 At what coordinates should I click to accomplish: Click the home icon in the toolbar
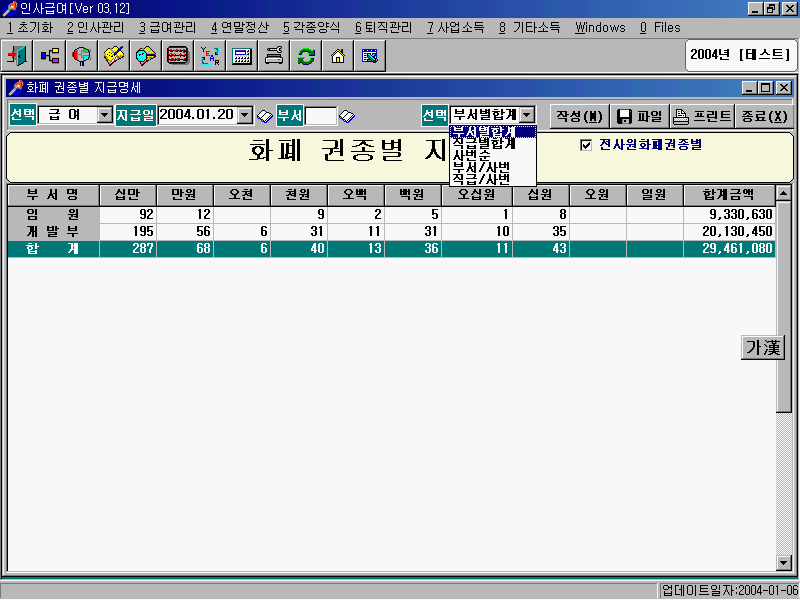point(337,55)
